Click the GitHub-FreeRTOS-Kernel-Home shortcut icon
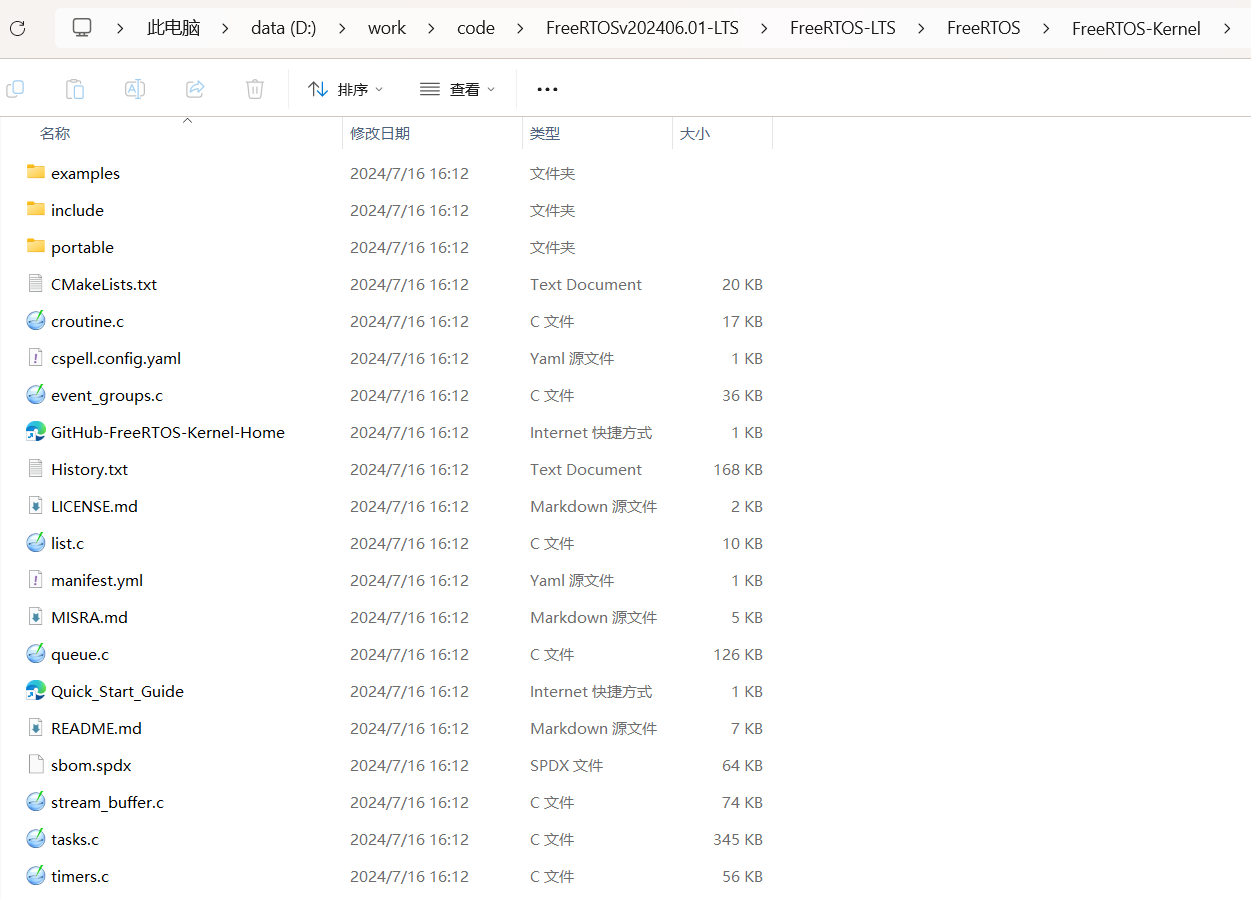This screenshot has width=1251, height=899. 36,431
